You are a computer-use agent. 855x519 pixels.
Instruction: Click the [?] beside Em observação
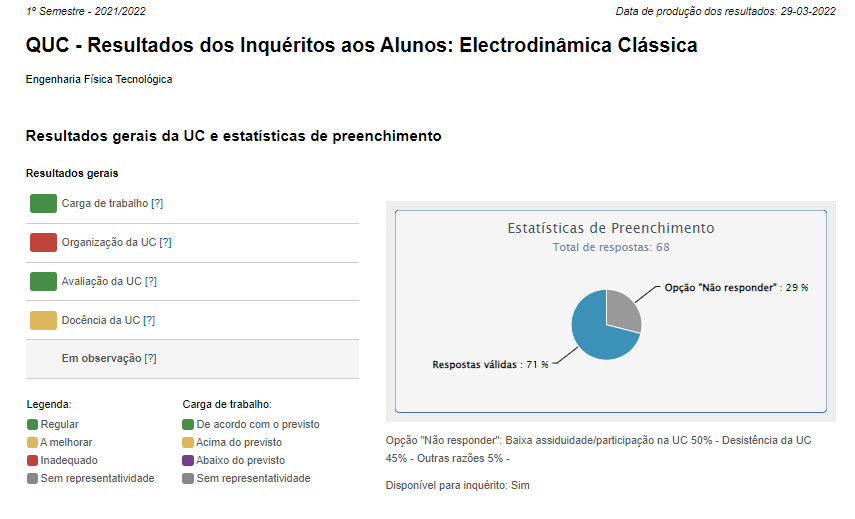point(150,359)
